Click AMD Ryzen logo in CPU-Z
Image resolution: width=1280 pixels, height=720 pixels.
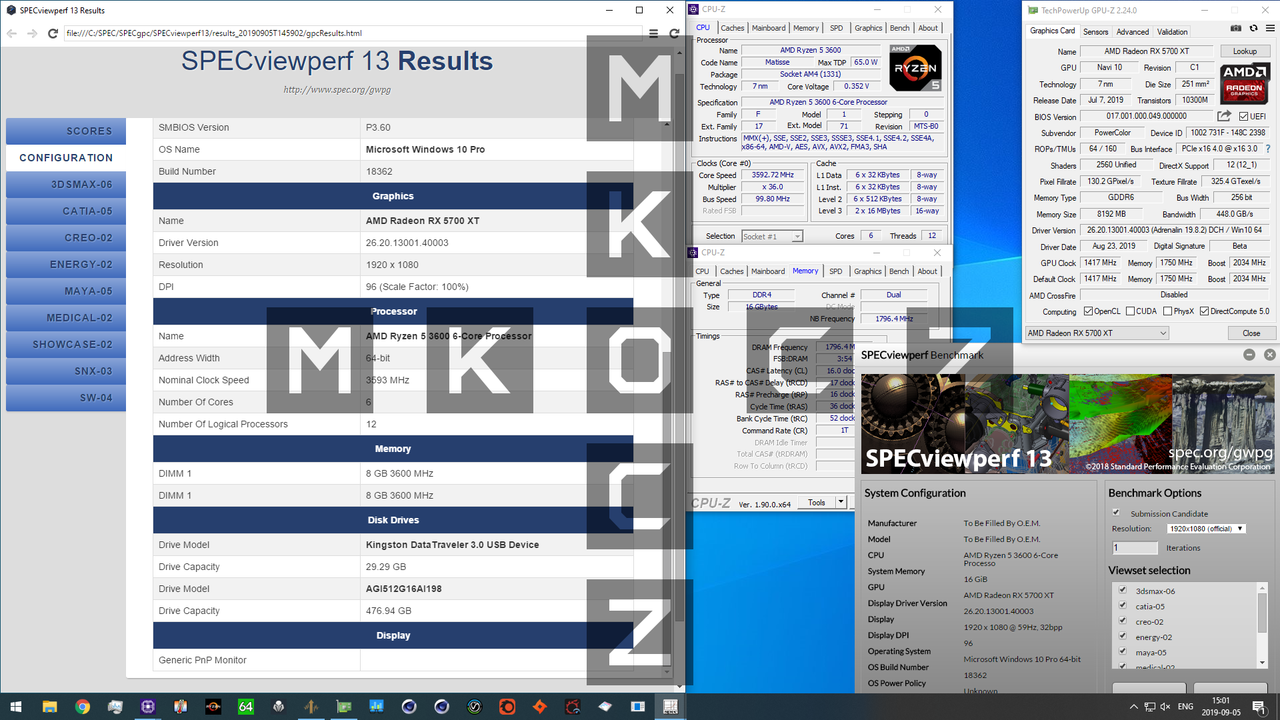point(914,68)
